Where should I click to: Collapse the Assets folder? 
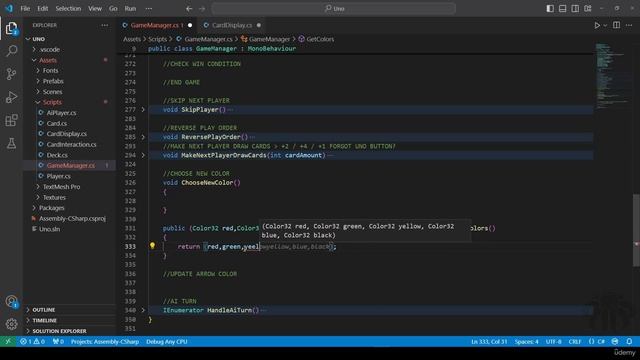pos(48,60)
